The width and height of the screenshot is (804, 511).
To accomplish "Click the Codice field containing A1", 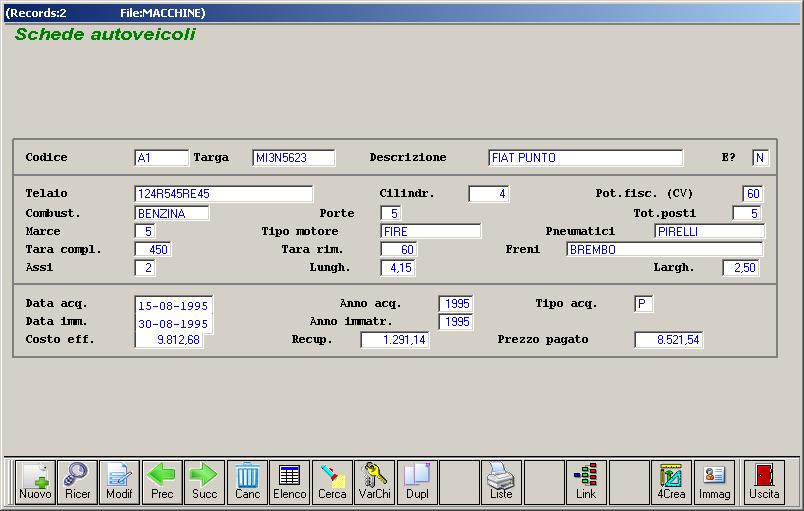I will tap(162, 158).
